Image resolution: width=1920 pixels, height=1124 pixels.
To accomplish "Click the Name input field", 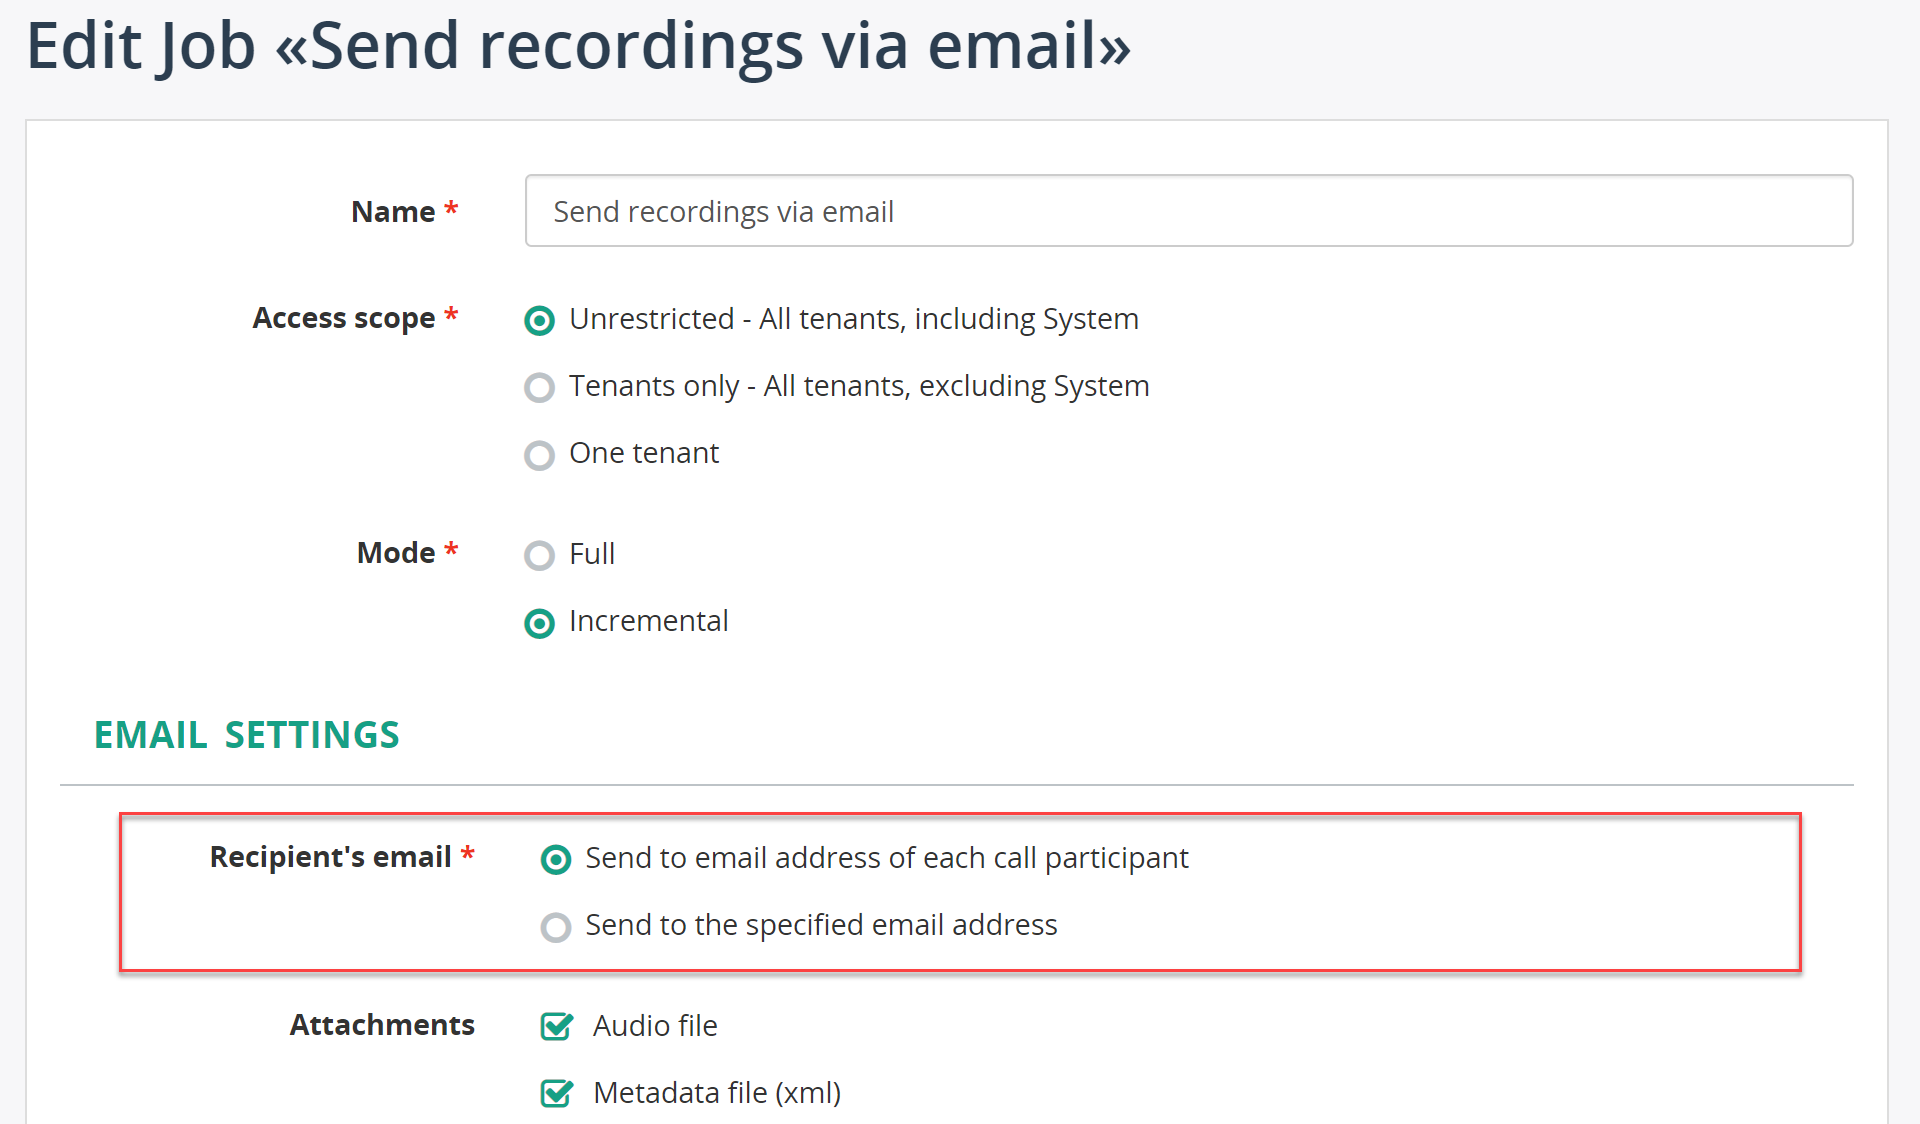I will click(1188, 211).
